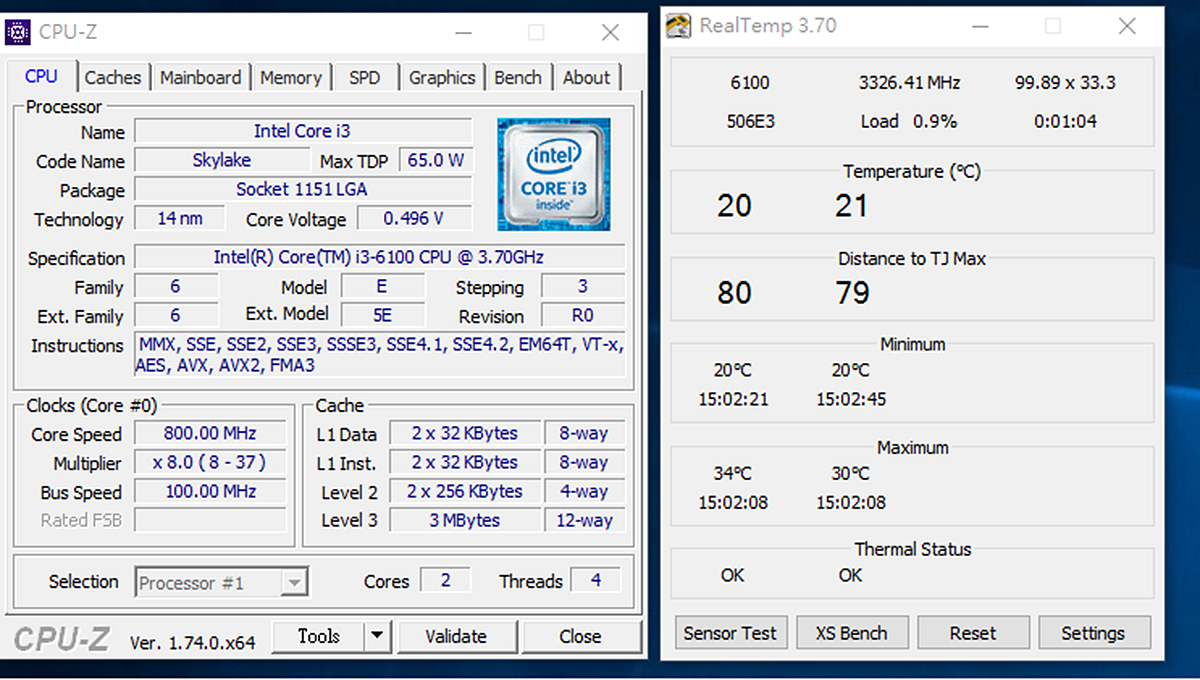Select the SPD tab

(x=365, y=77)
